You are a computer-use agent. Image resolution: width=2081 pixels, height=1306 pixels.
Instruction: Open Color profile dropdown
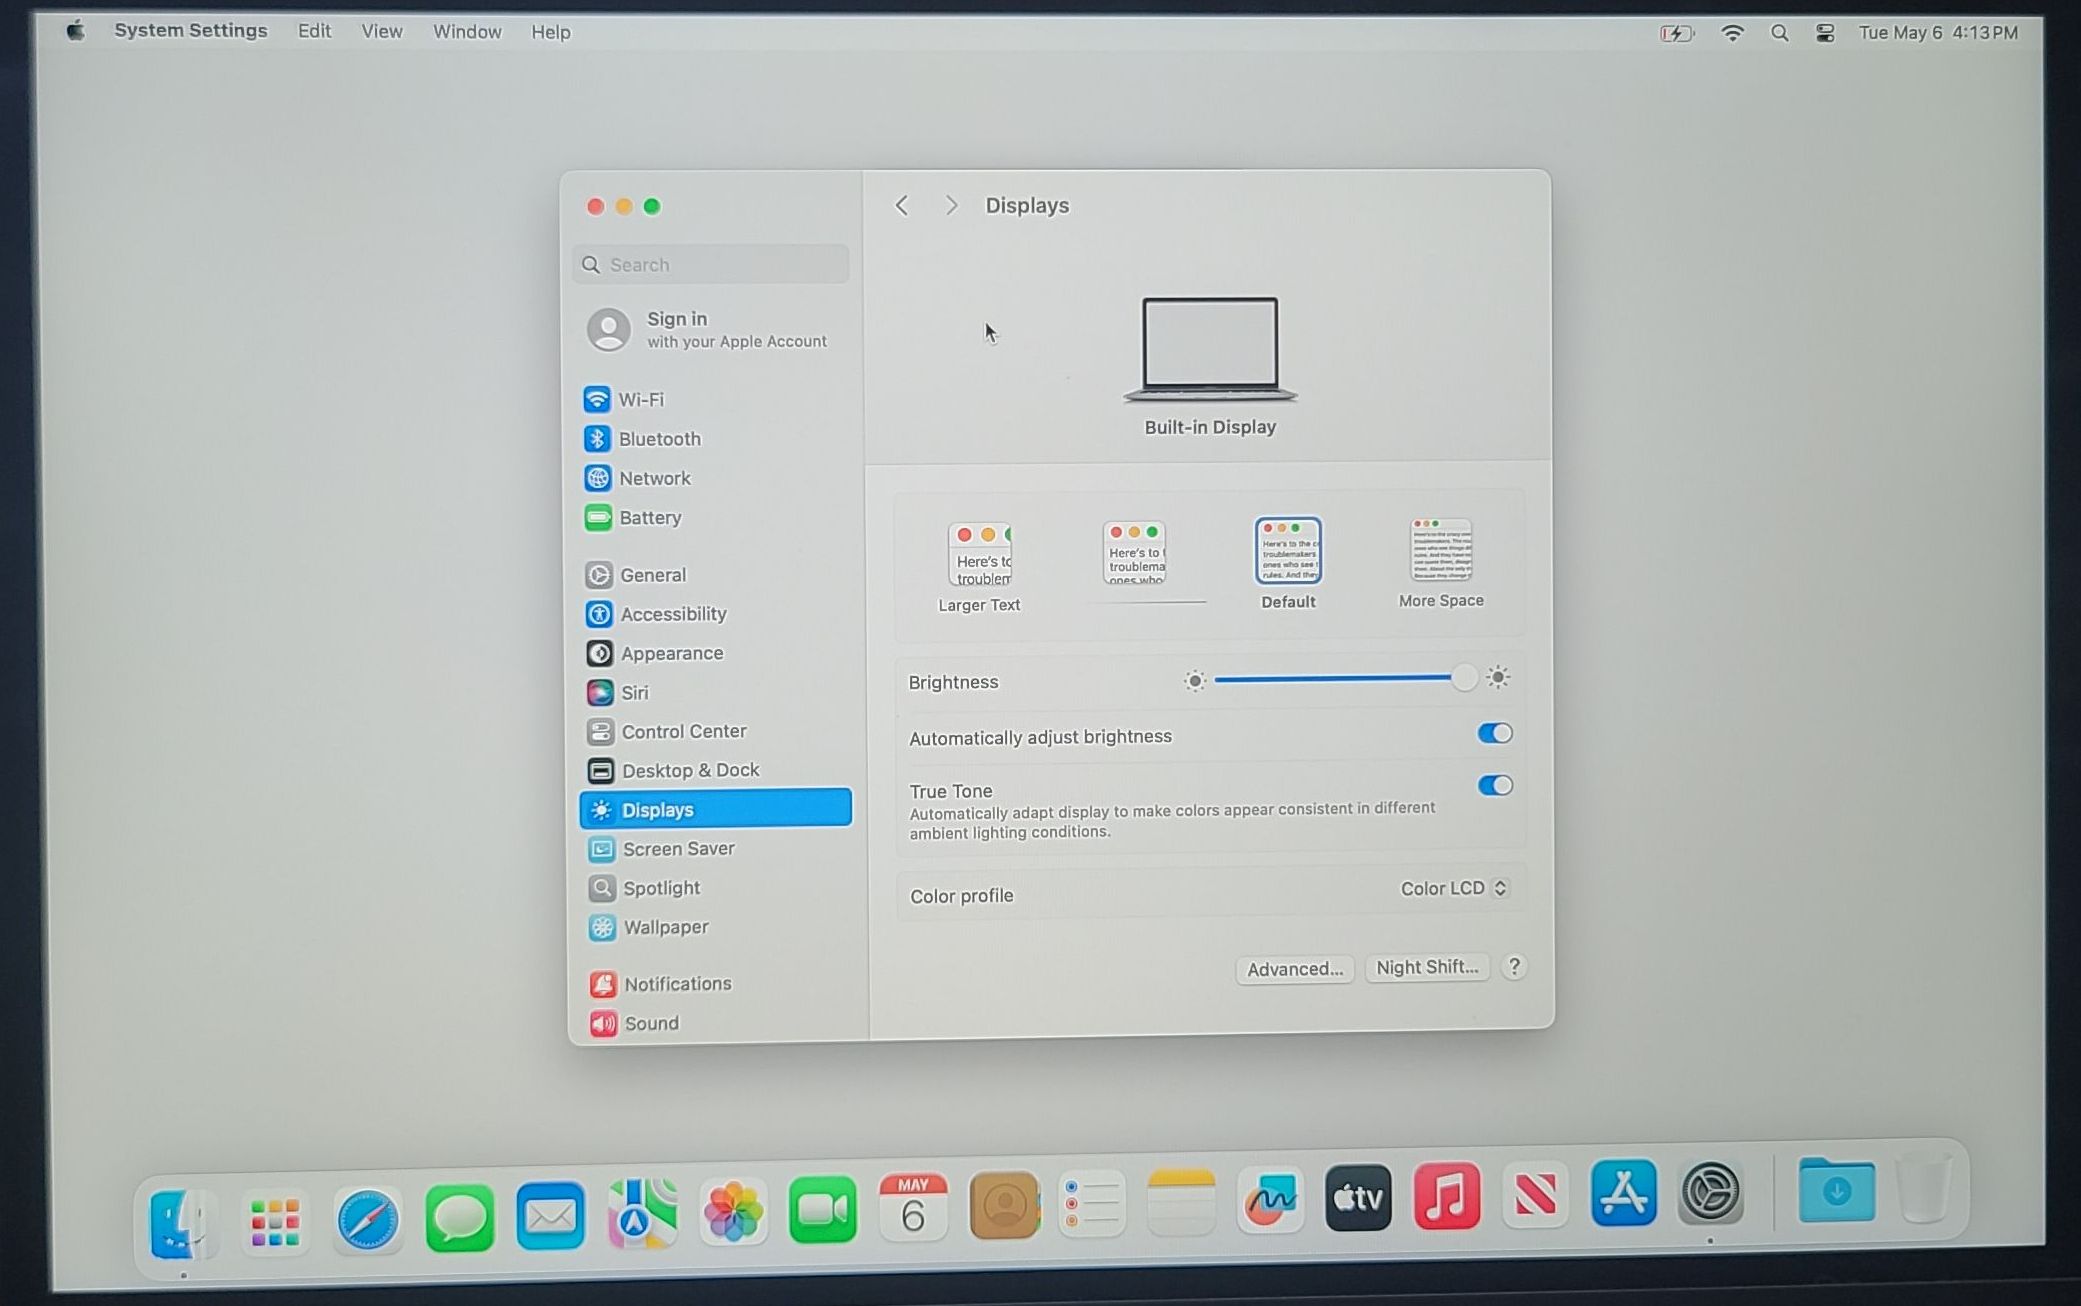(x=1453, y=889)
